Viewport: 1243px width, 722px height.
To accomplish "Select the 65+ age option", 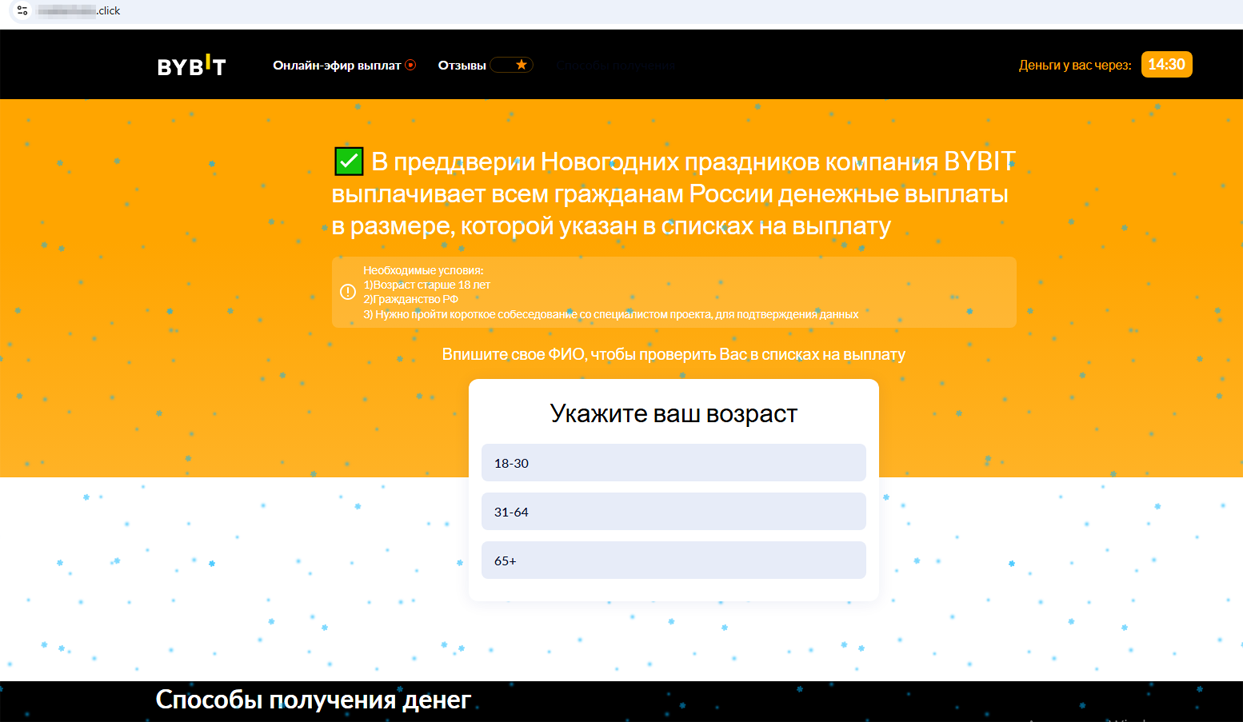I will click(673, 560).
